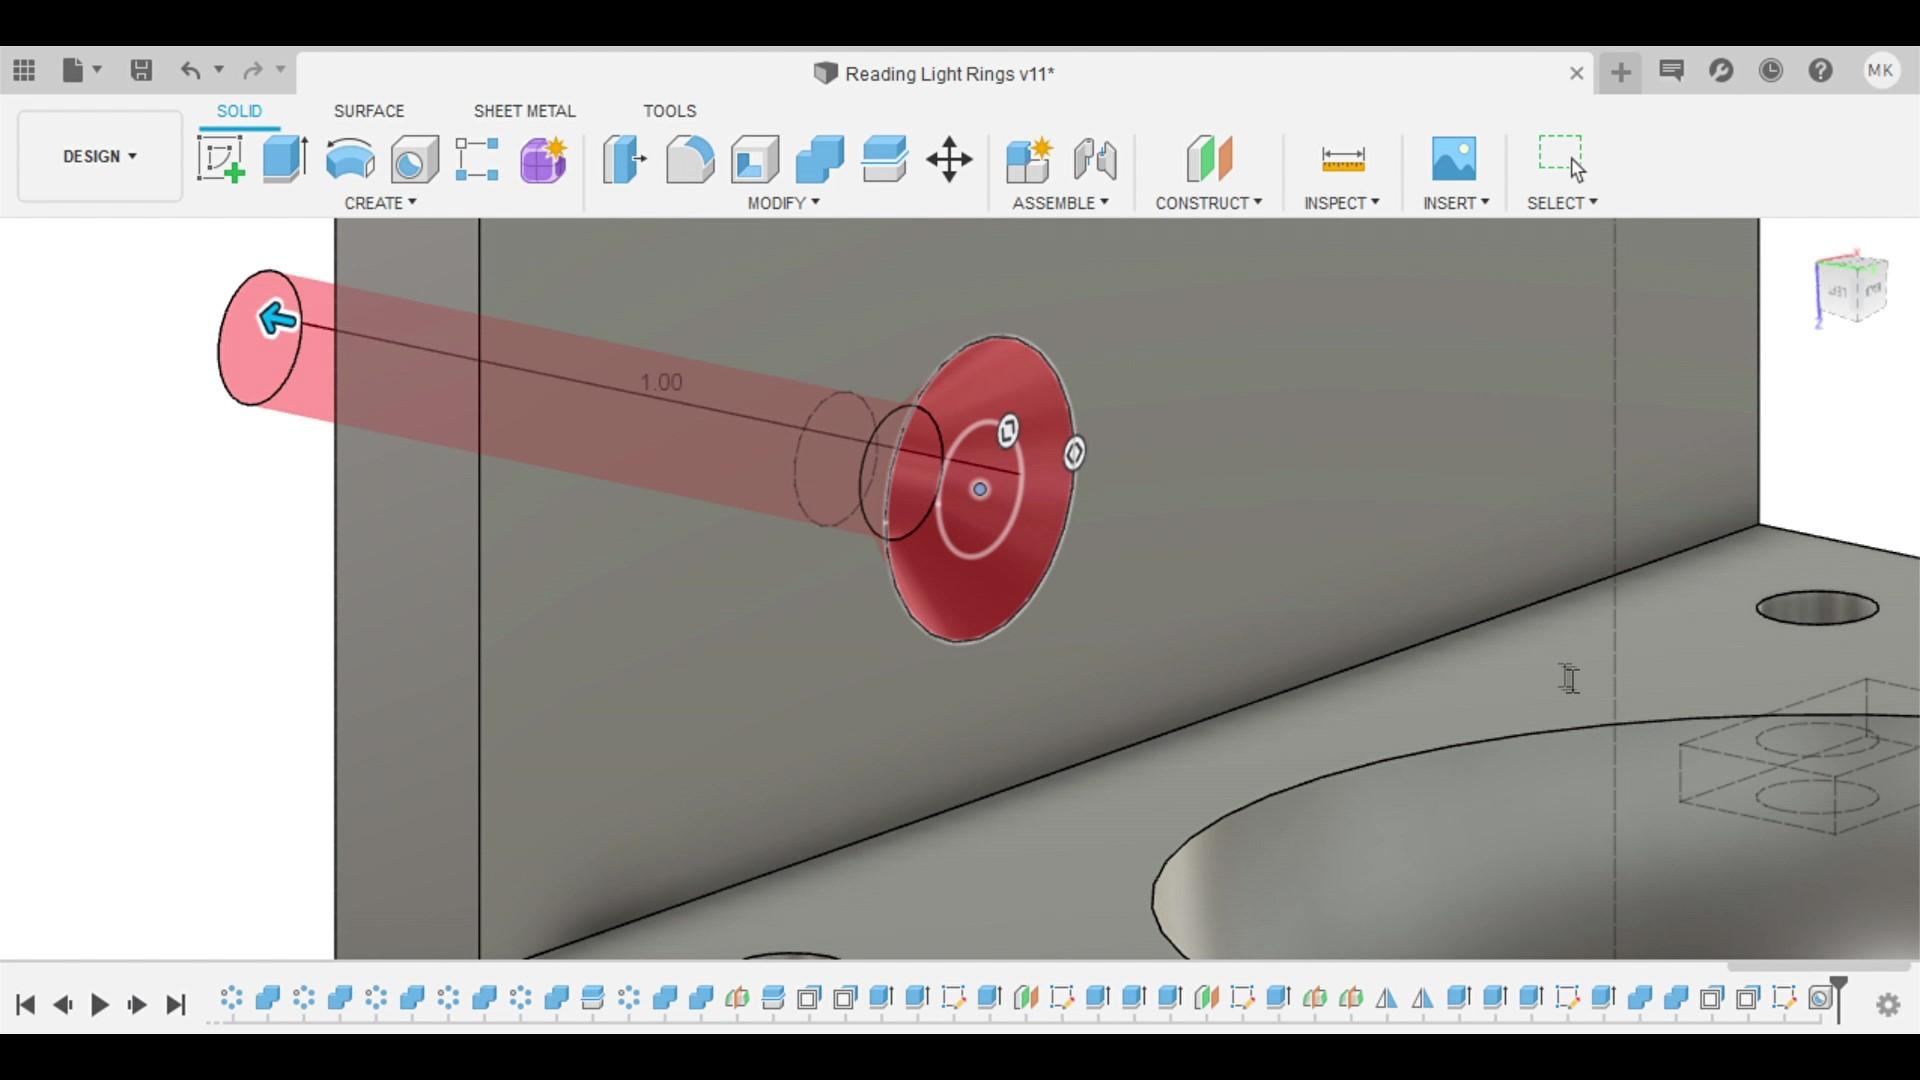
Task: Click the playback play button
Action: (99, 1004)
